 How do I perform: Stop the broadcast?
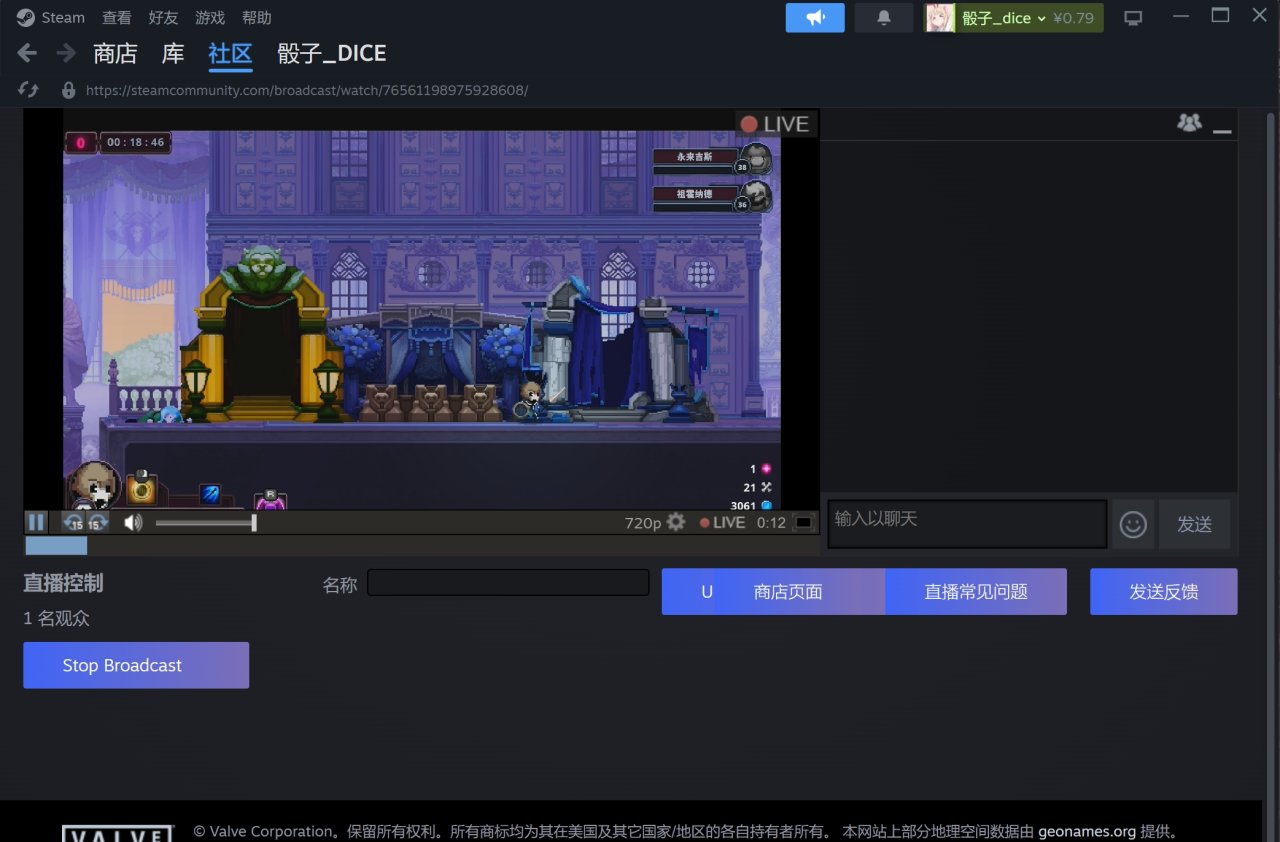pos(136,665)
